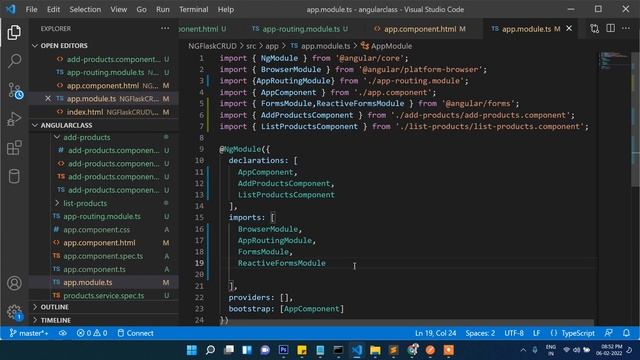Open Source Control view in activity bar
This screenshot has width=640, height=360.
pyautogui.click(x=15, y=90)
